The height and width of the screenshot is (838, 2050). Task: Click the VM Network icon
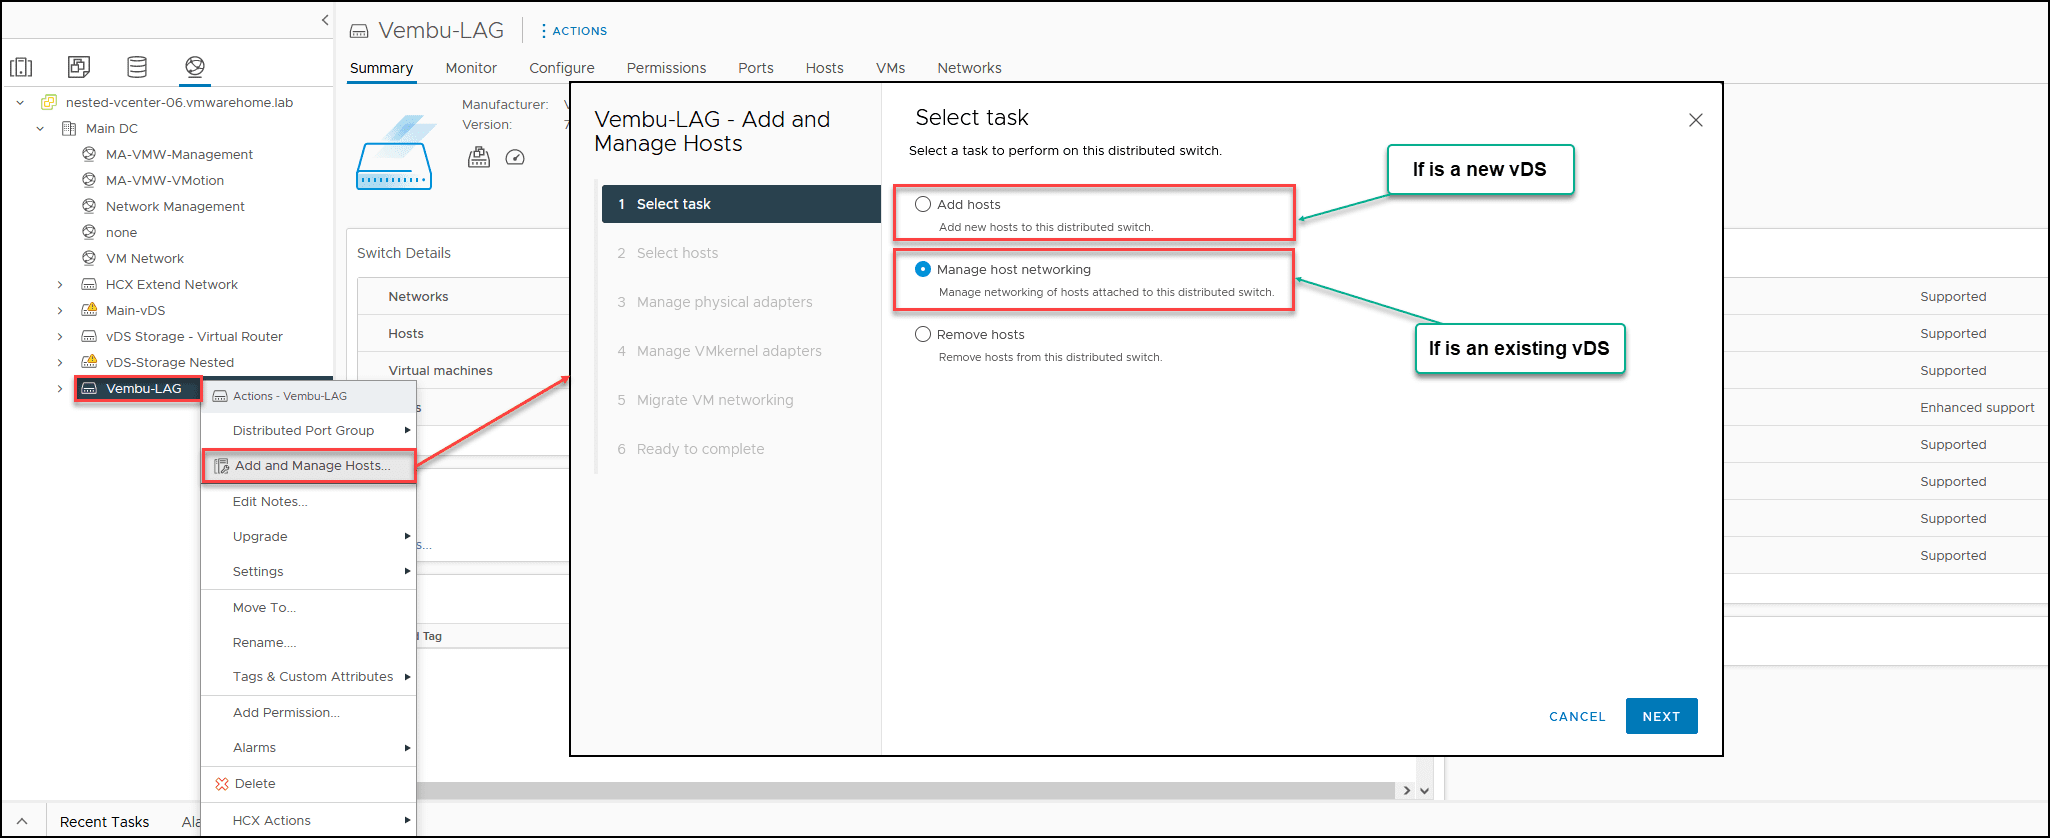(89, 258)
